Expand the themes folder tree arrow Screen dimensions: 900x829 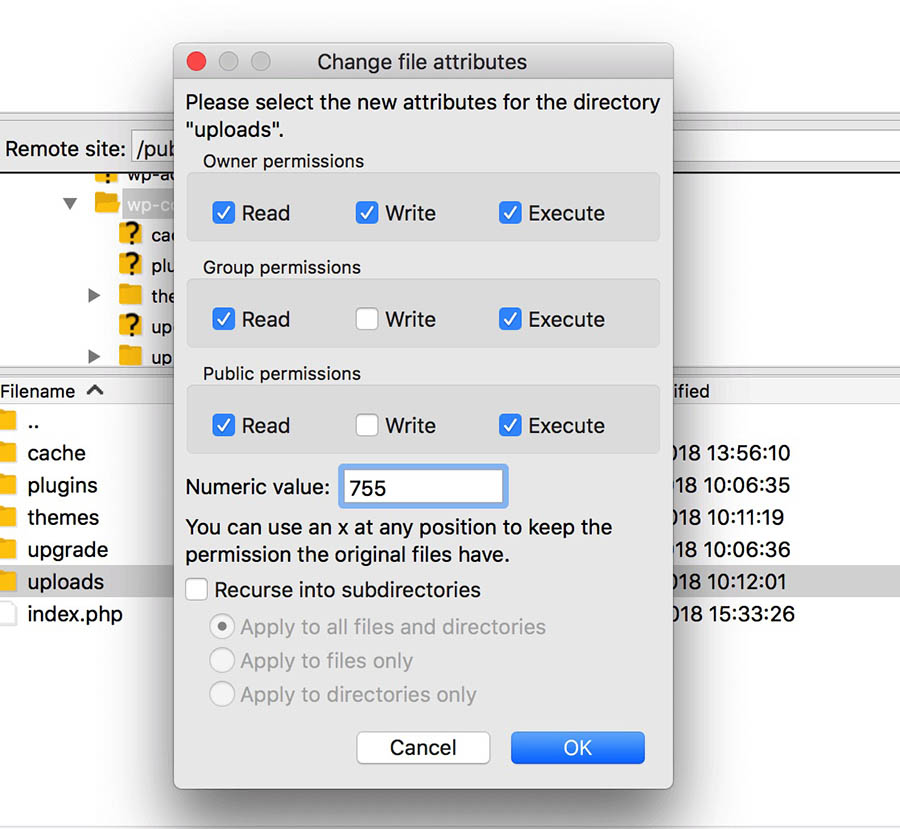(94, 295)
